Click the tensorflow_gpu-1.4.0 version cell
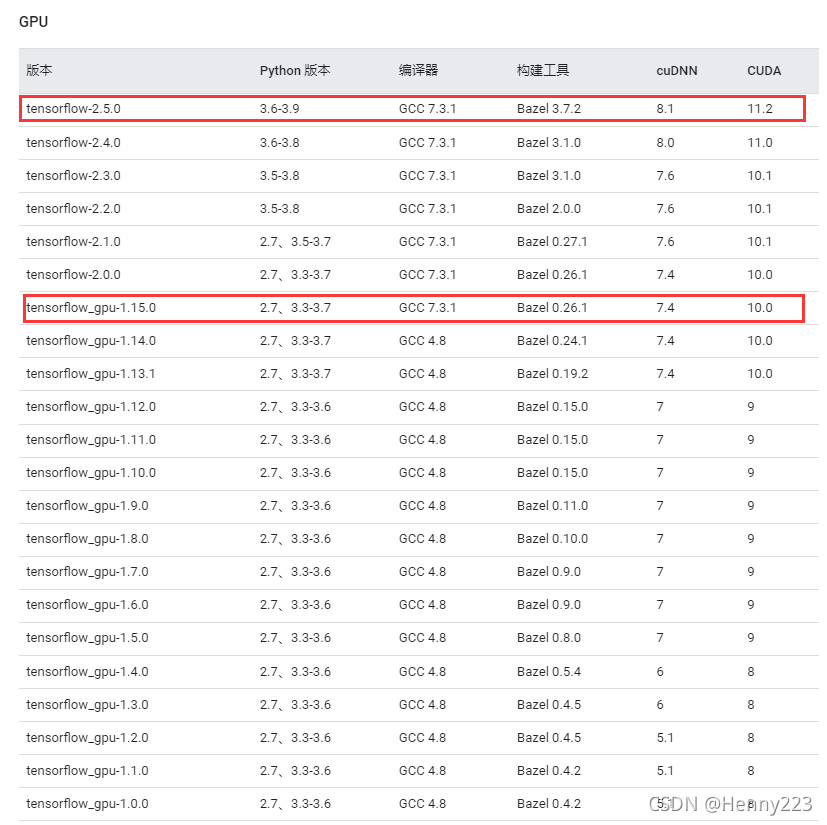Image resolution: width=827 pixels, height=825 pixels. pyautogui.click(x=87, y=672)
